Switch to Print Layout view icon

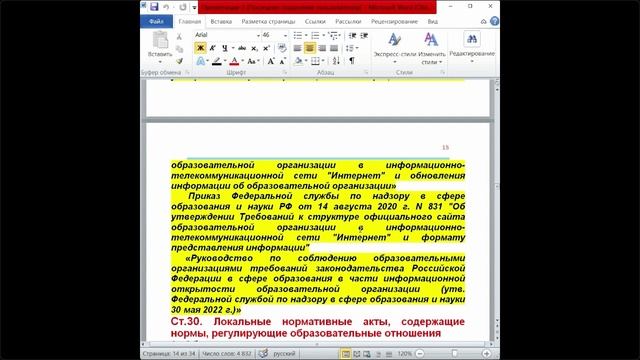pyautogui.click(x=346, y=354)
